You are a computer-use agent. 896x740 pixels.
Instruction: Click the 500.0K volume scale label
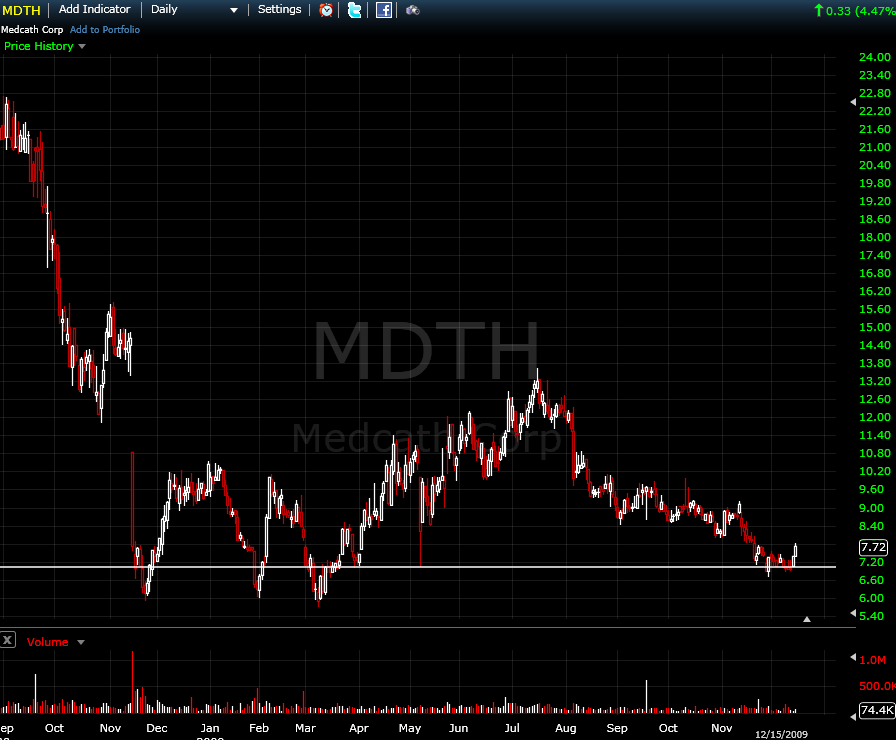coord(877,686)
